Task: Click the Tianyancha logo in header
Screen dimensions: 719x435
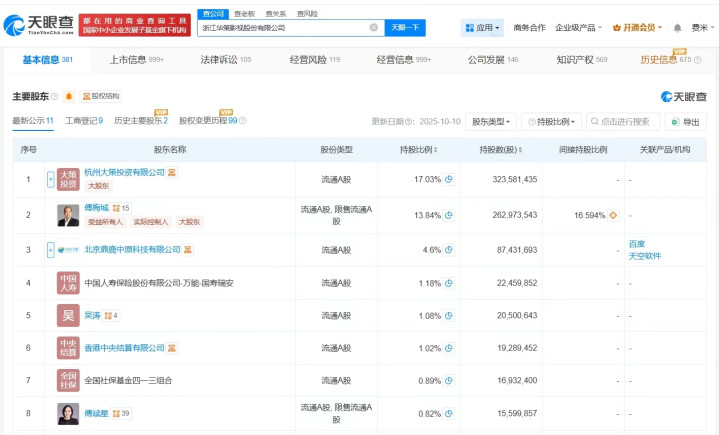Action: click(40, 24)
